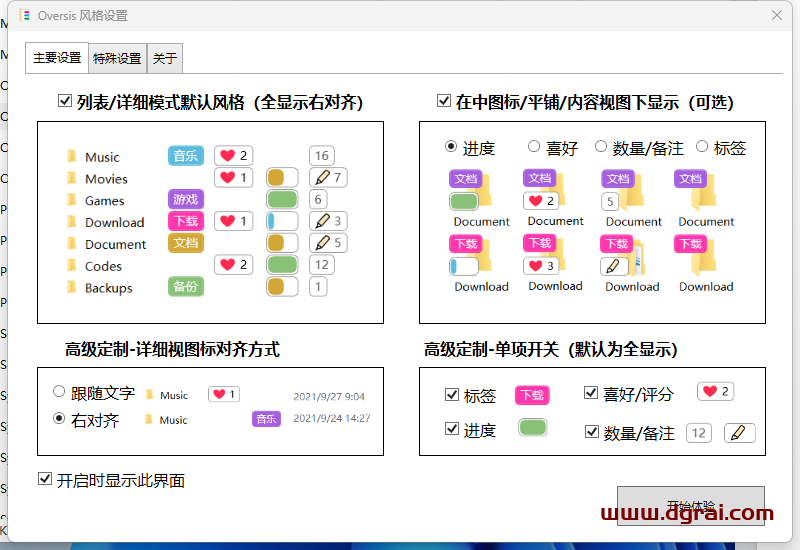
Task: Select the 数量/备注 radio option
Action: point(601,146)
